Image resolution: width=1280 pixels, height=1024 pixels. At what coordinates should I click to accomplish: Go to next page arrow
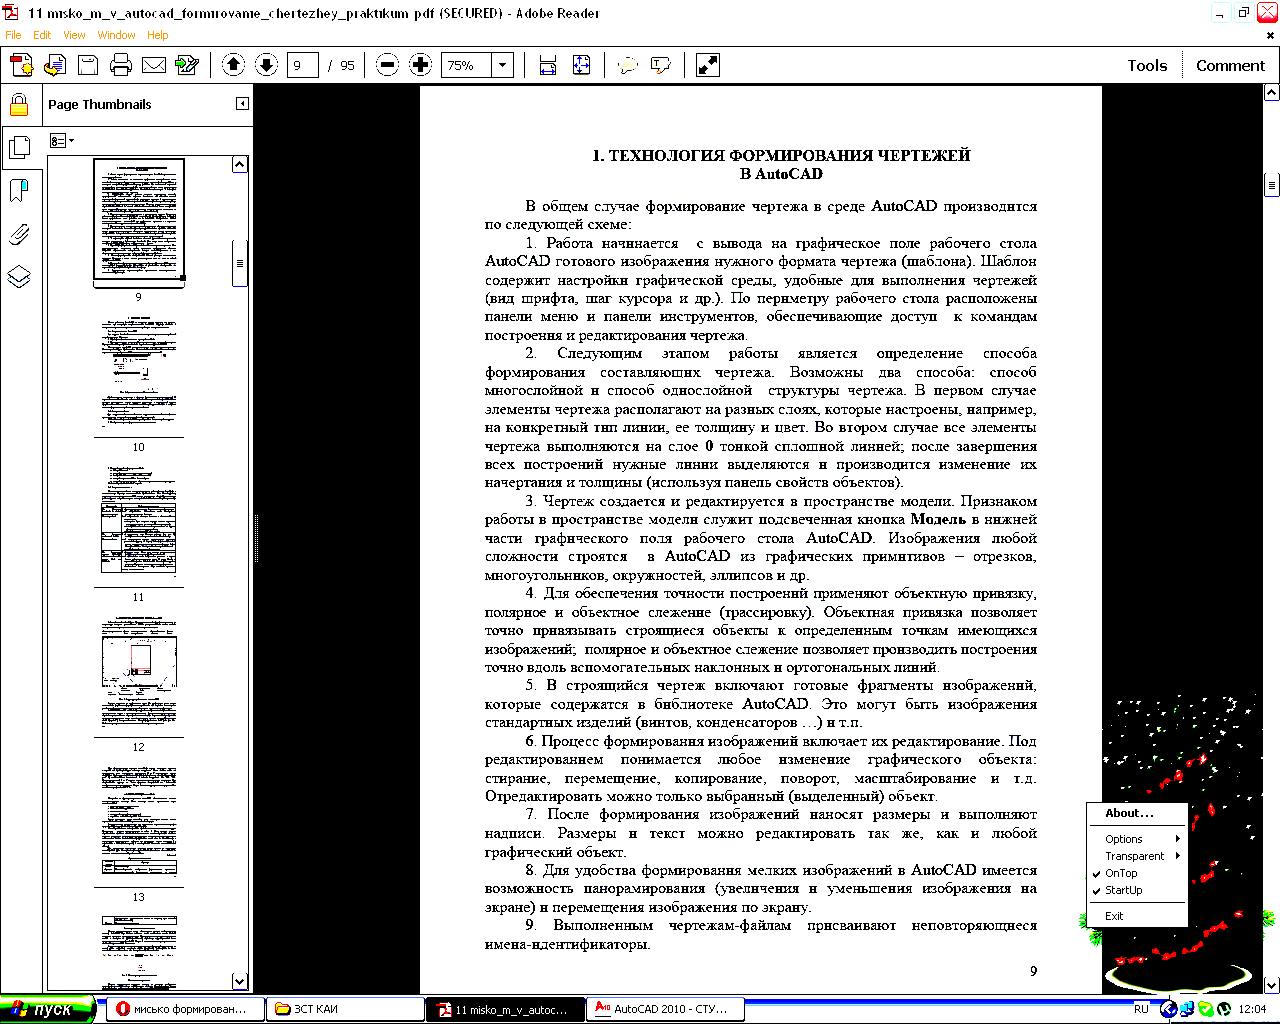(x=266, y=65)
